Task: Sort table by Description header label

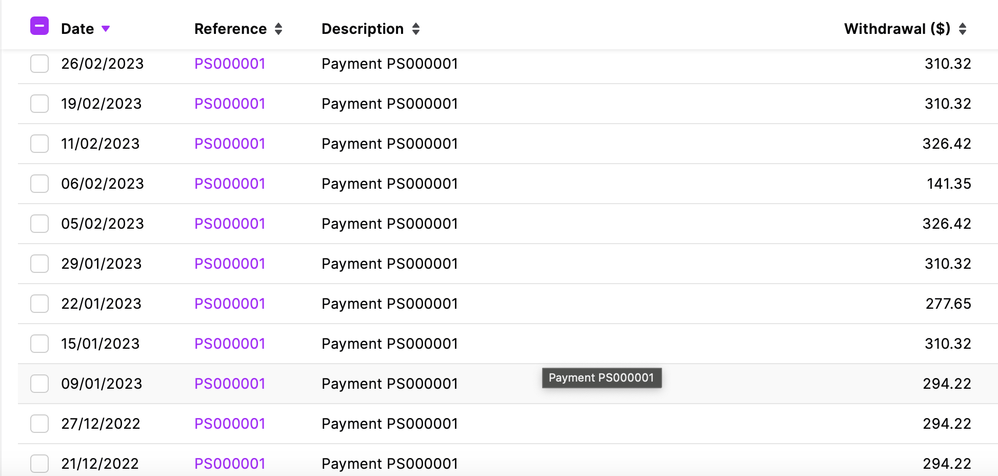Action: tap(362, 29)
